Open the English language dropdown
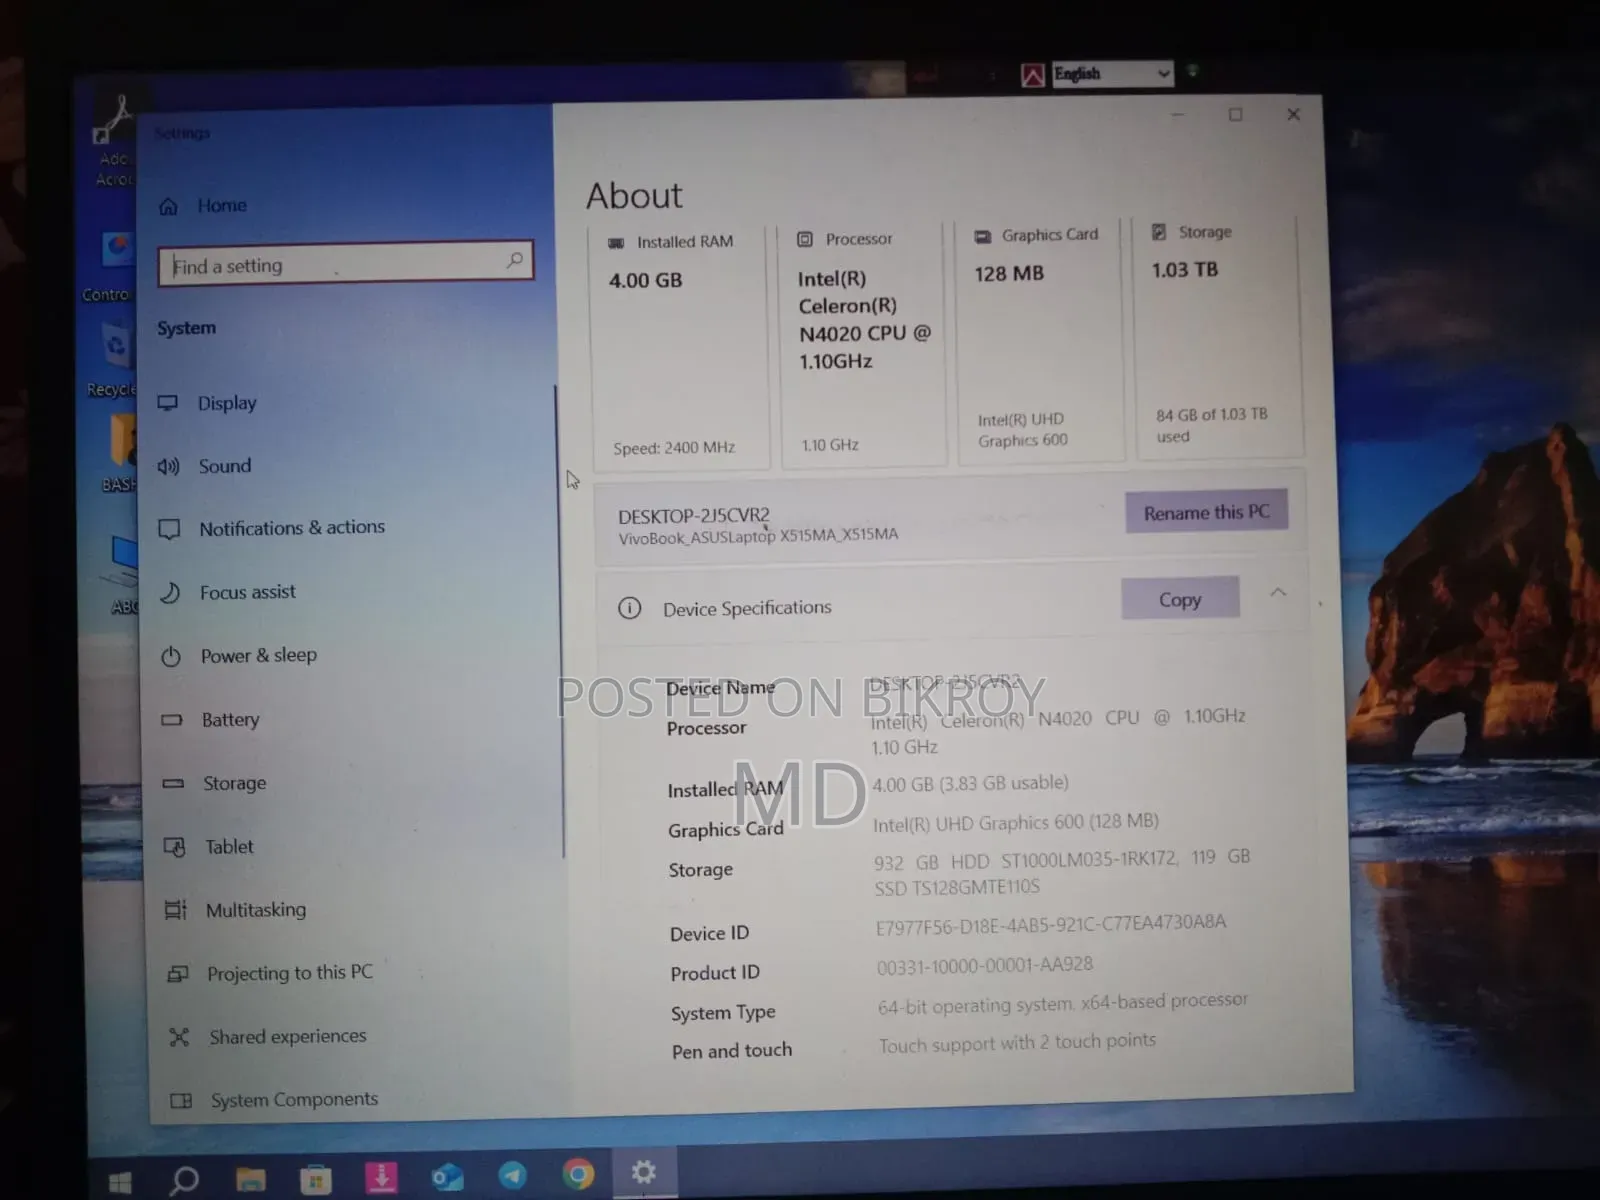This screenshot has width=1600, height=1200. coord(1112,73)
